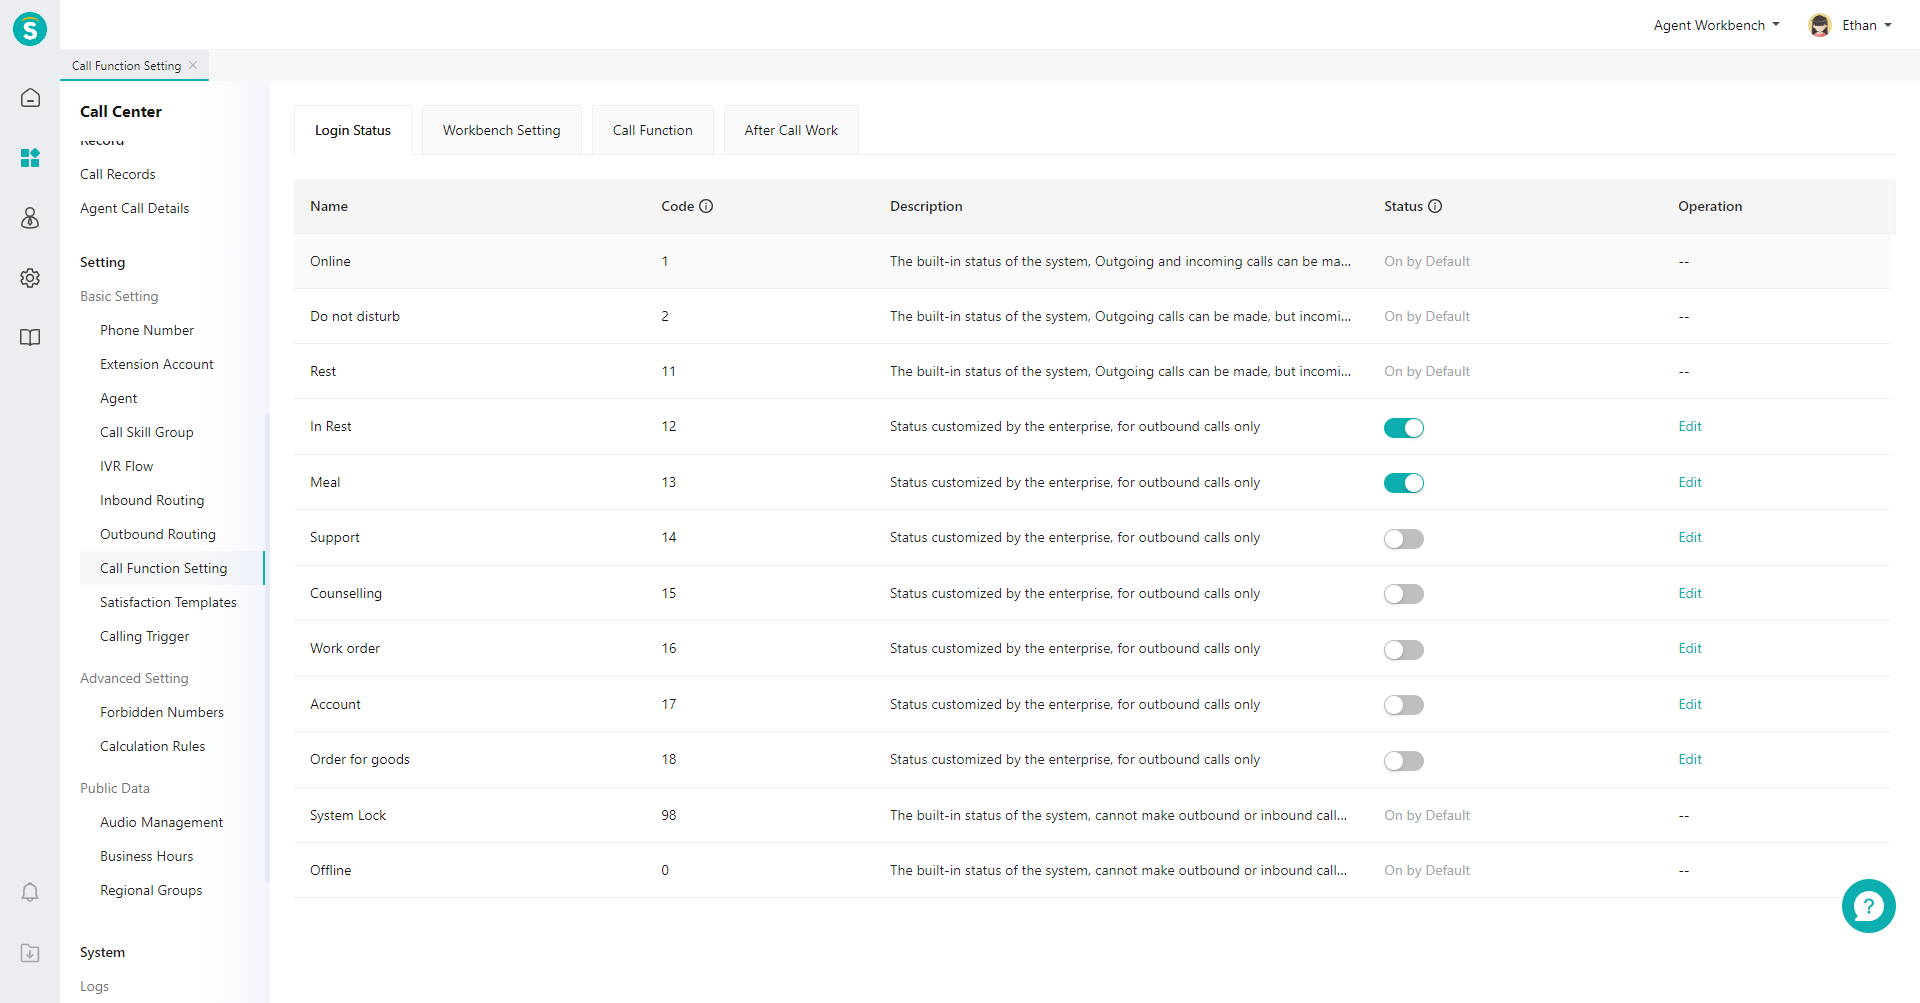1920x1003 pixels.
Task: Open Calling Trigger settings
Action: coord(145,636)
